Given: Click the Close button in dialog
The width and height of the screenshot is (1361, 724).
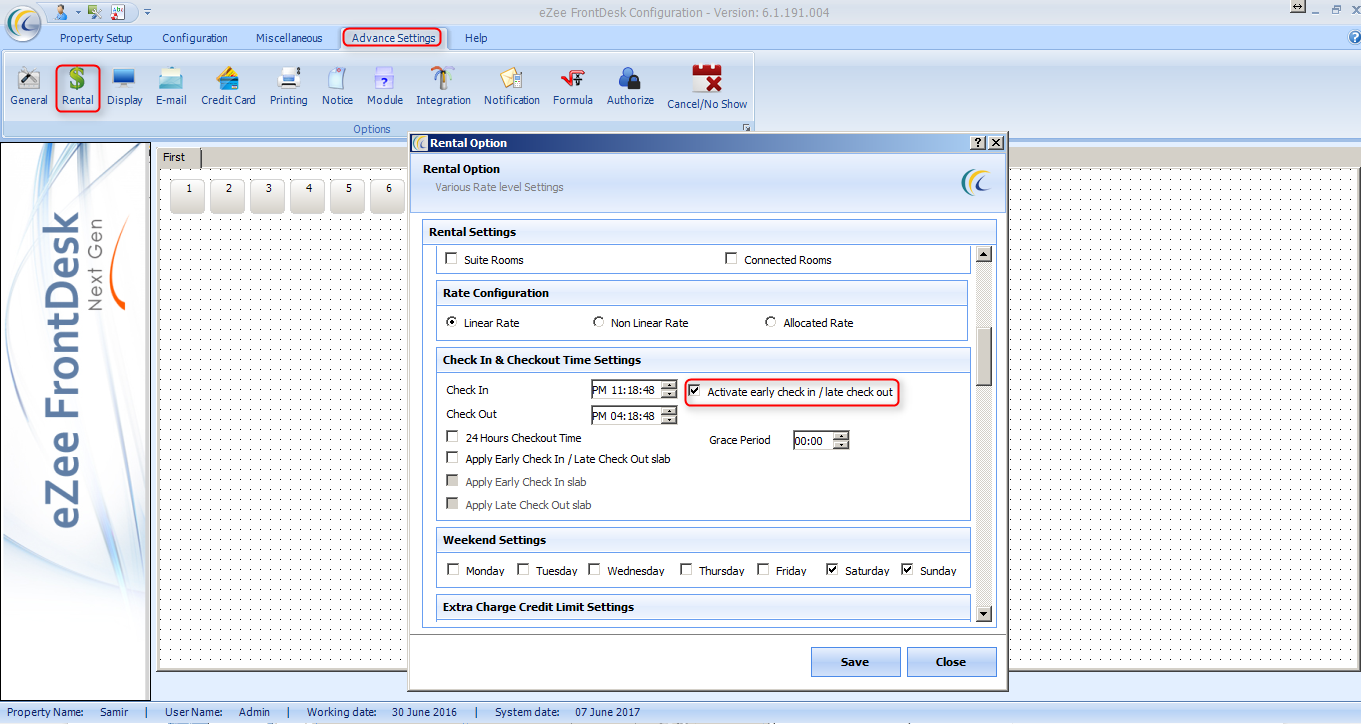Looking at the screenshot, I should pos(951,662).
